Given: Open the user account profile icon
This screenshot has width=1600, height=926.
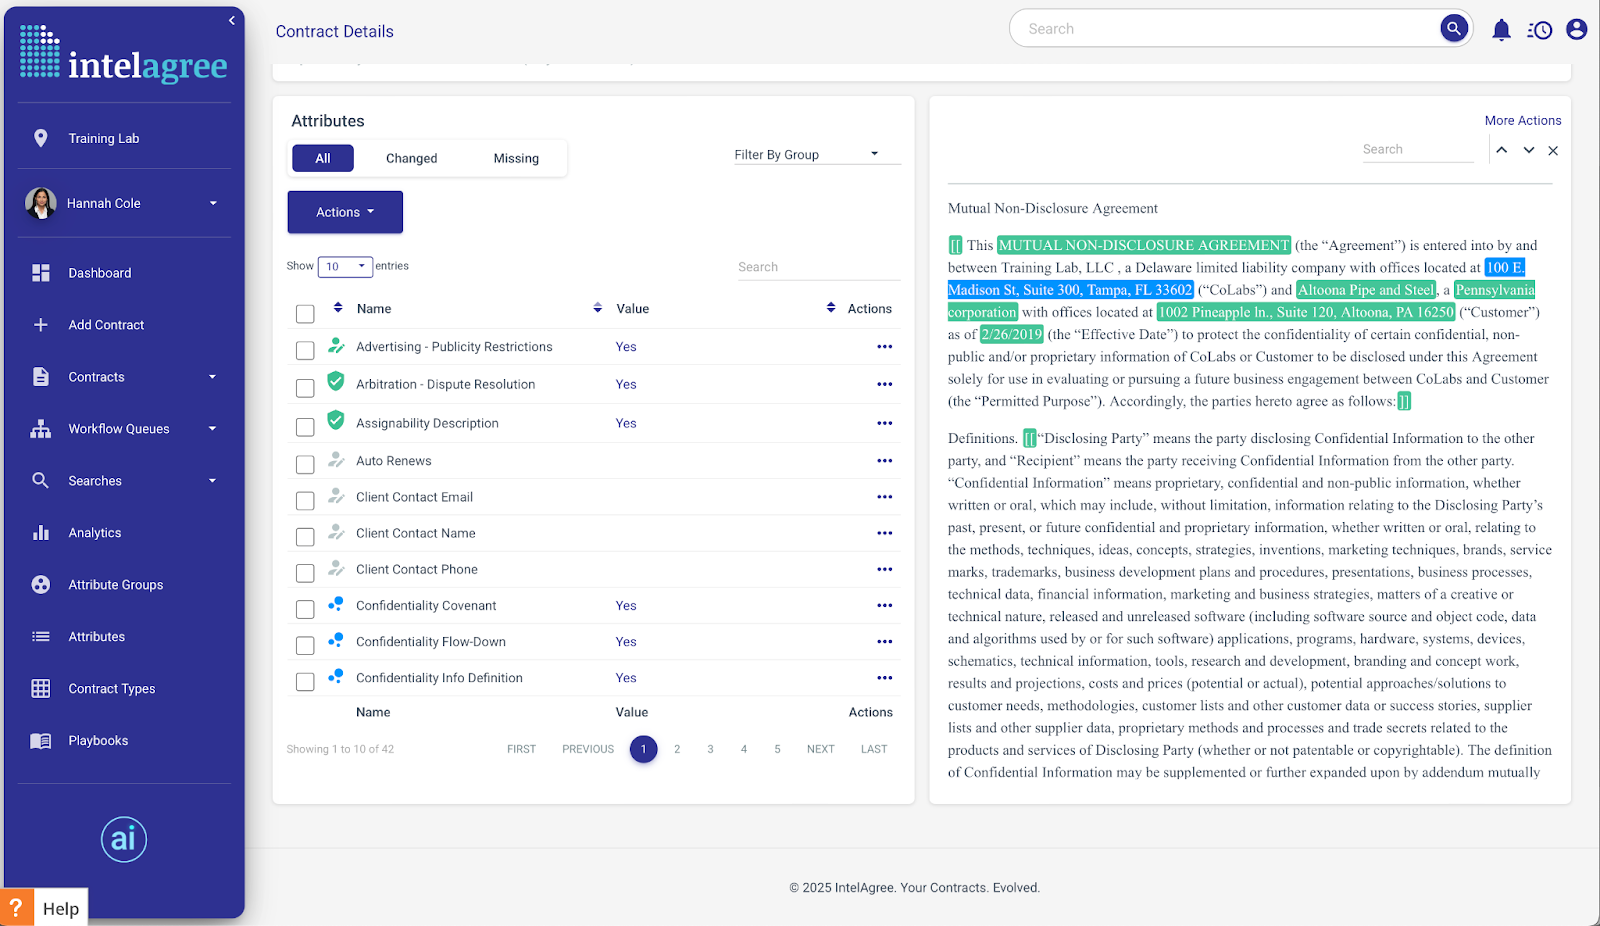Looking at the screenshot, I should coord(1577,30).
